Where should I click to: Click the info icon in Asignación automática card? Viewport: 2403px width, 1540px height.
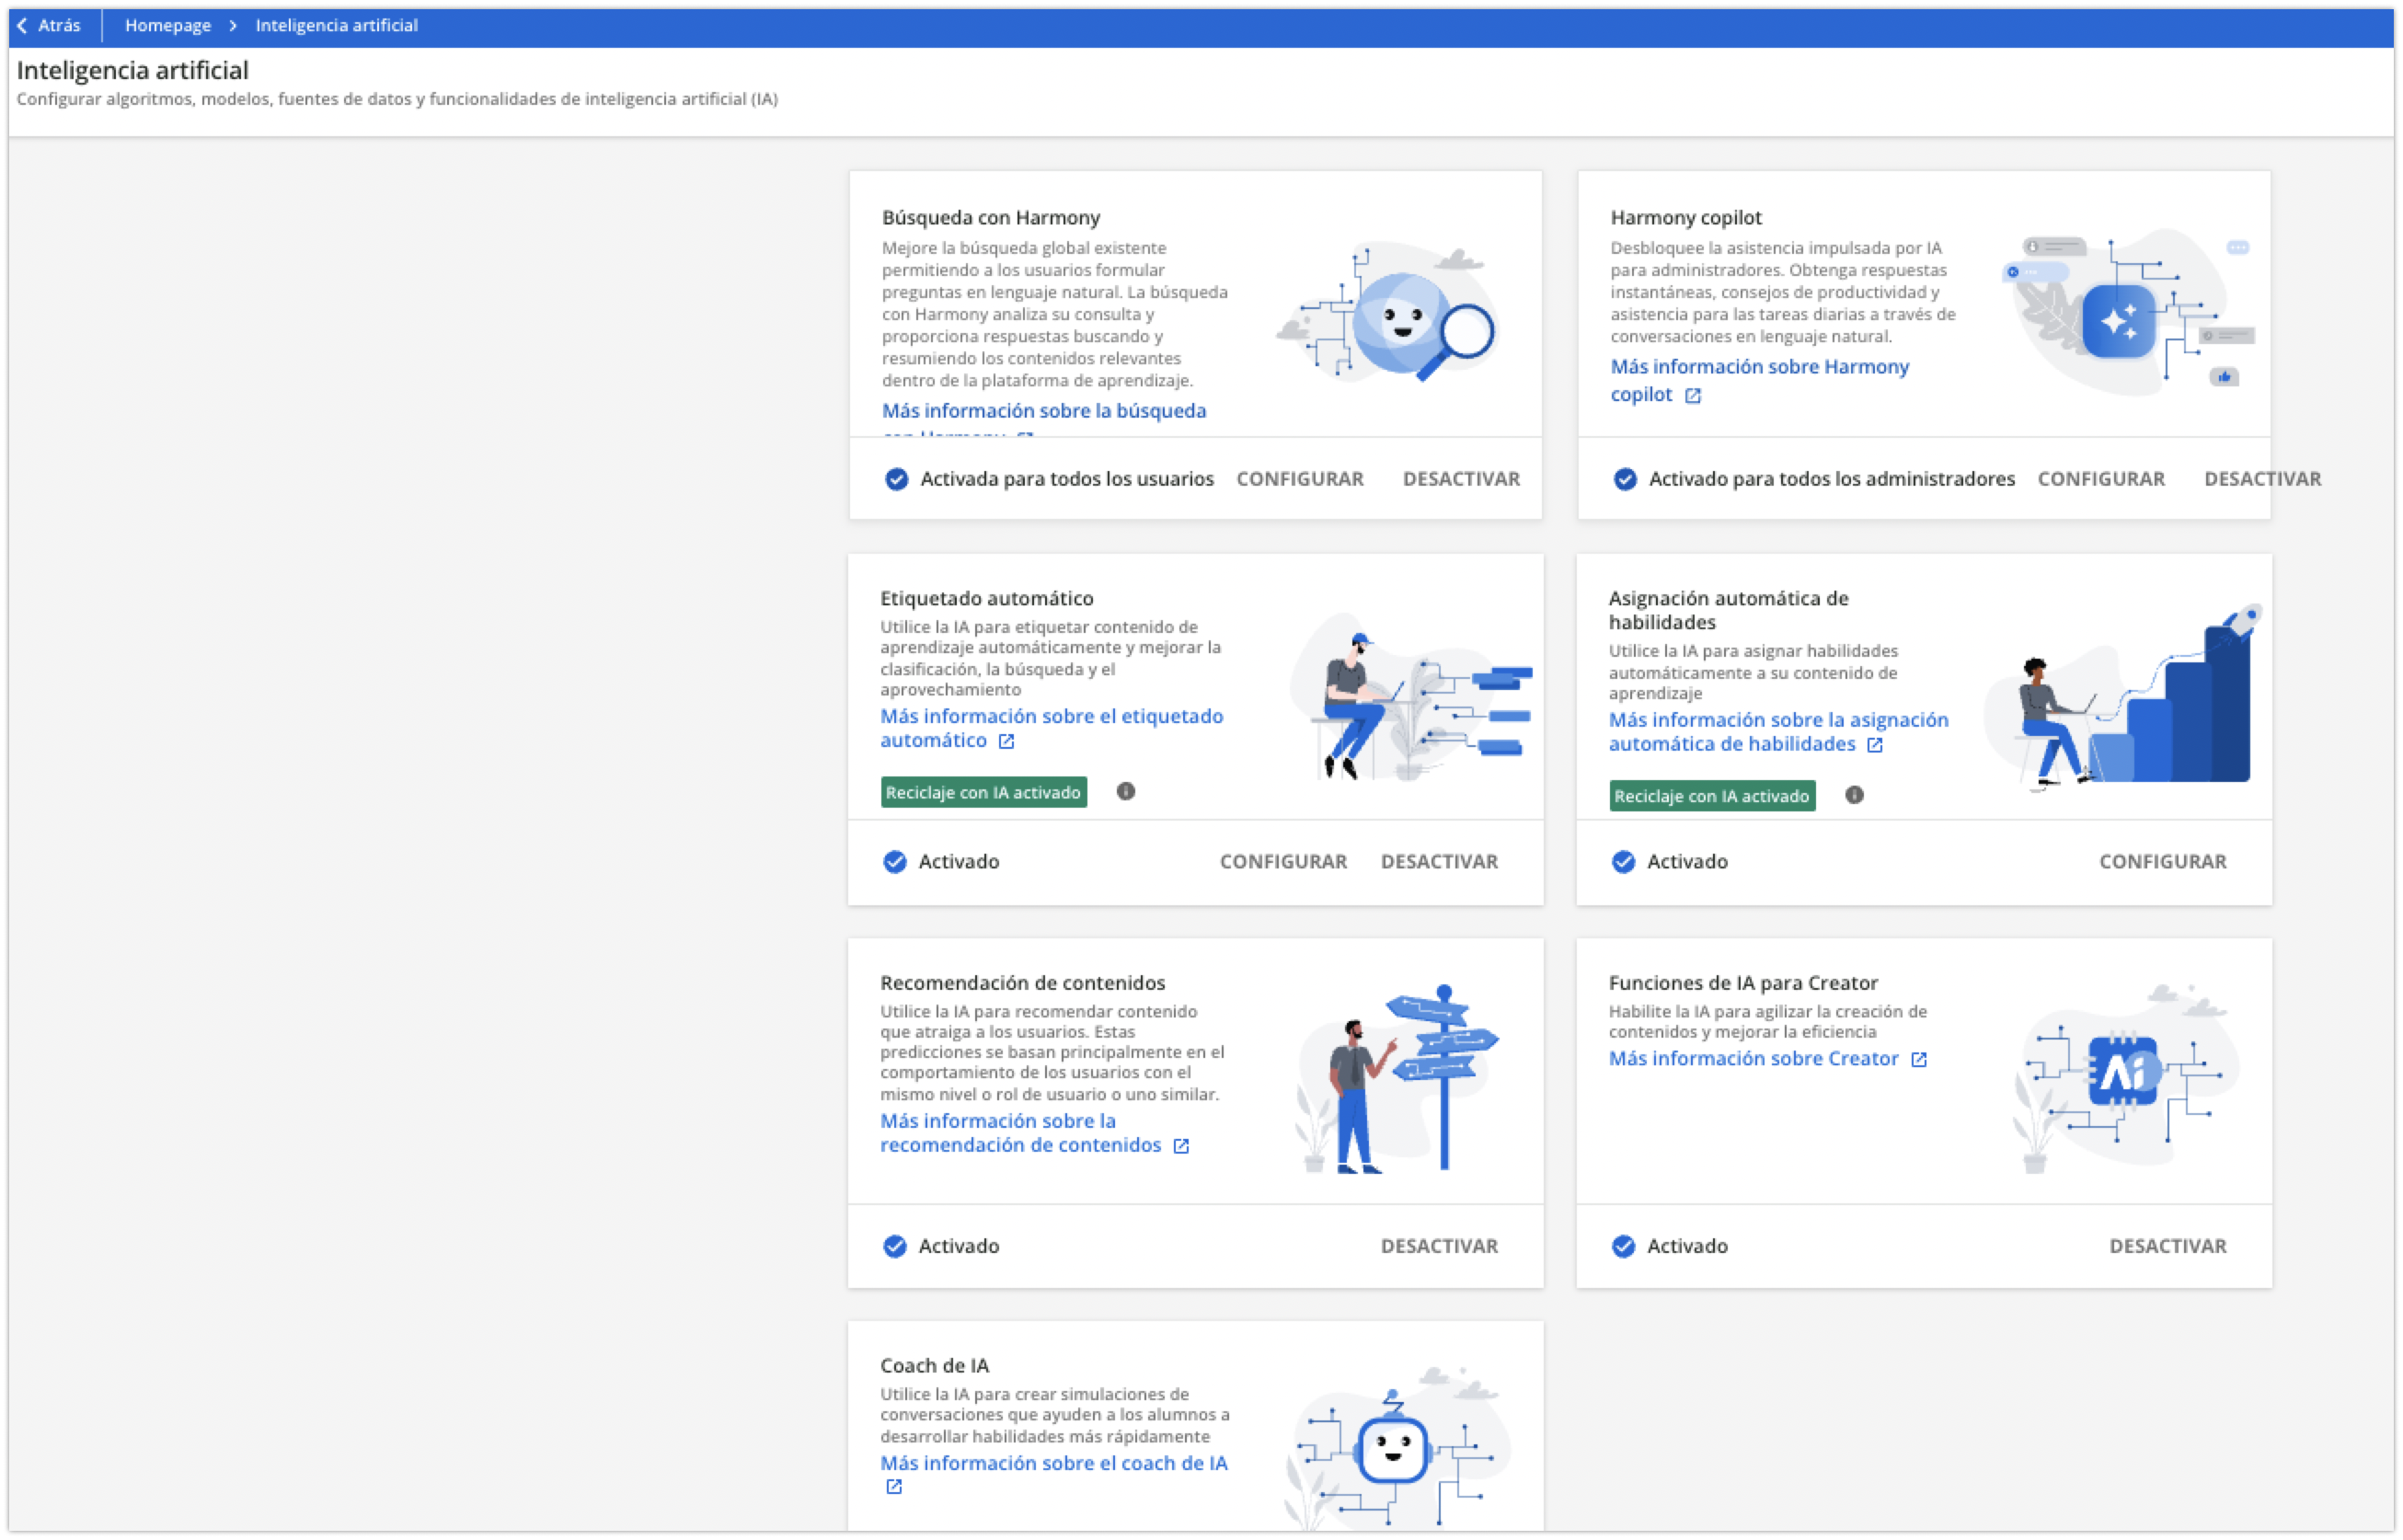1854,795
